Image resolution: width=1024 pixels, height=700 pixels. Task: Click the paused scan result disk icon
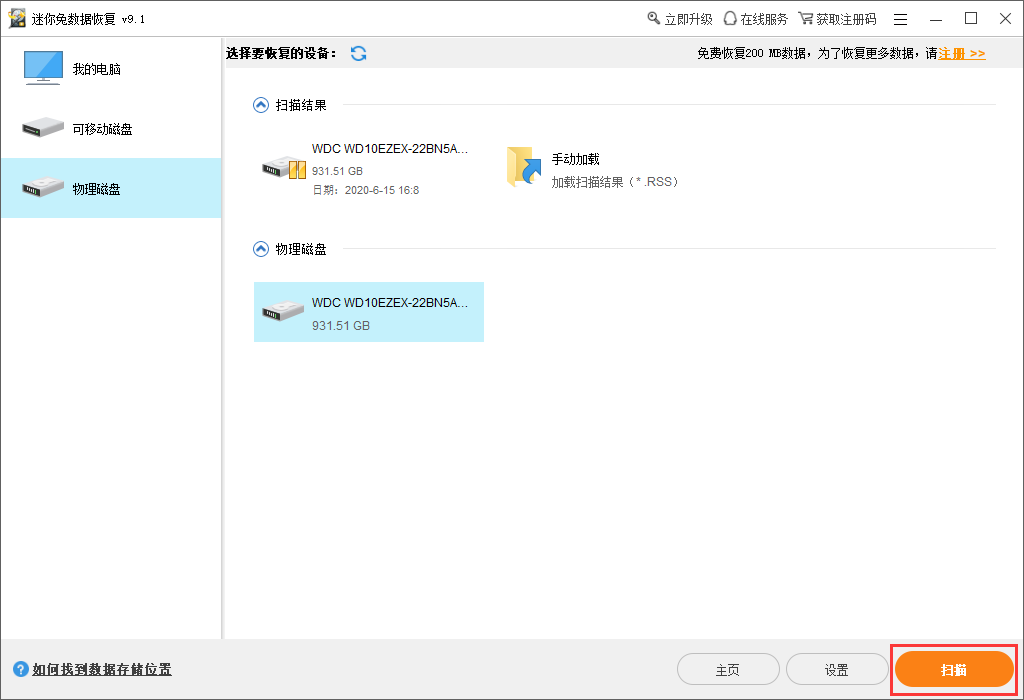284,168
